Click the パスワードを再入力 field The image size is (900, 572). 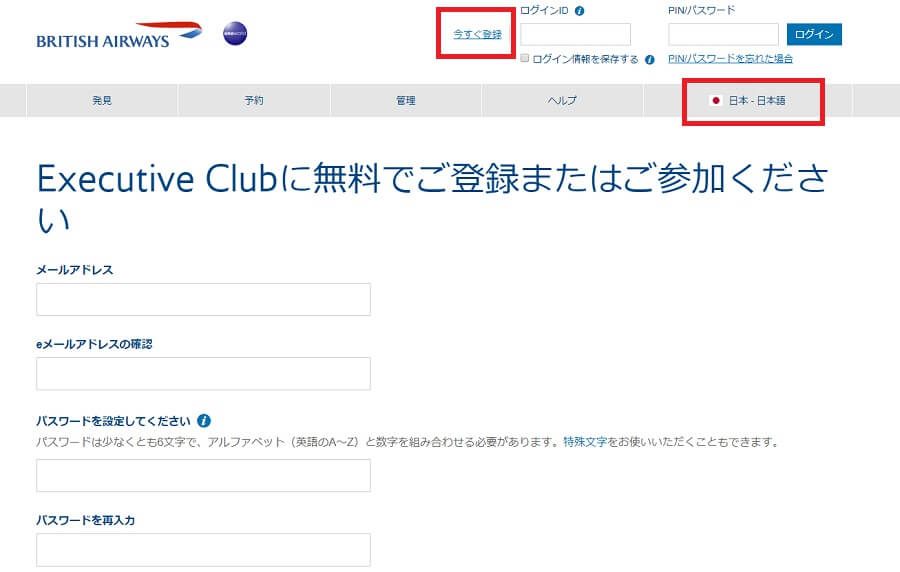click(x=203, y=549)
